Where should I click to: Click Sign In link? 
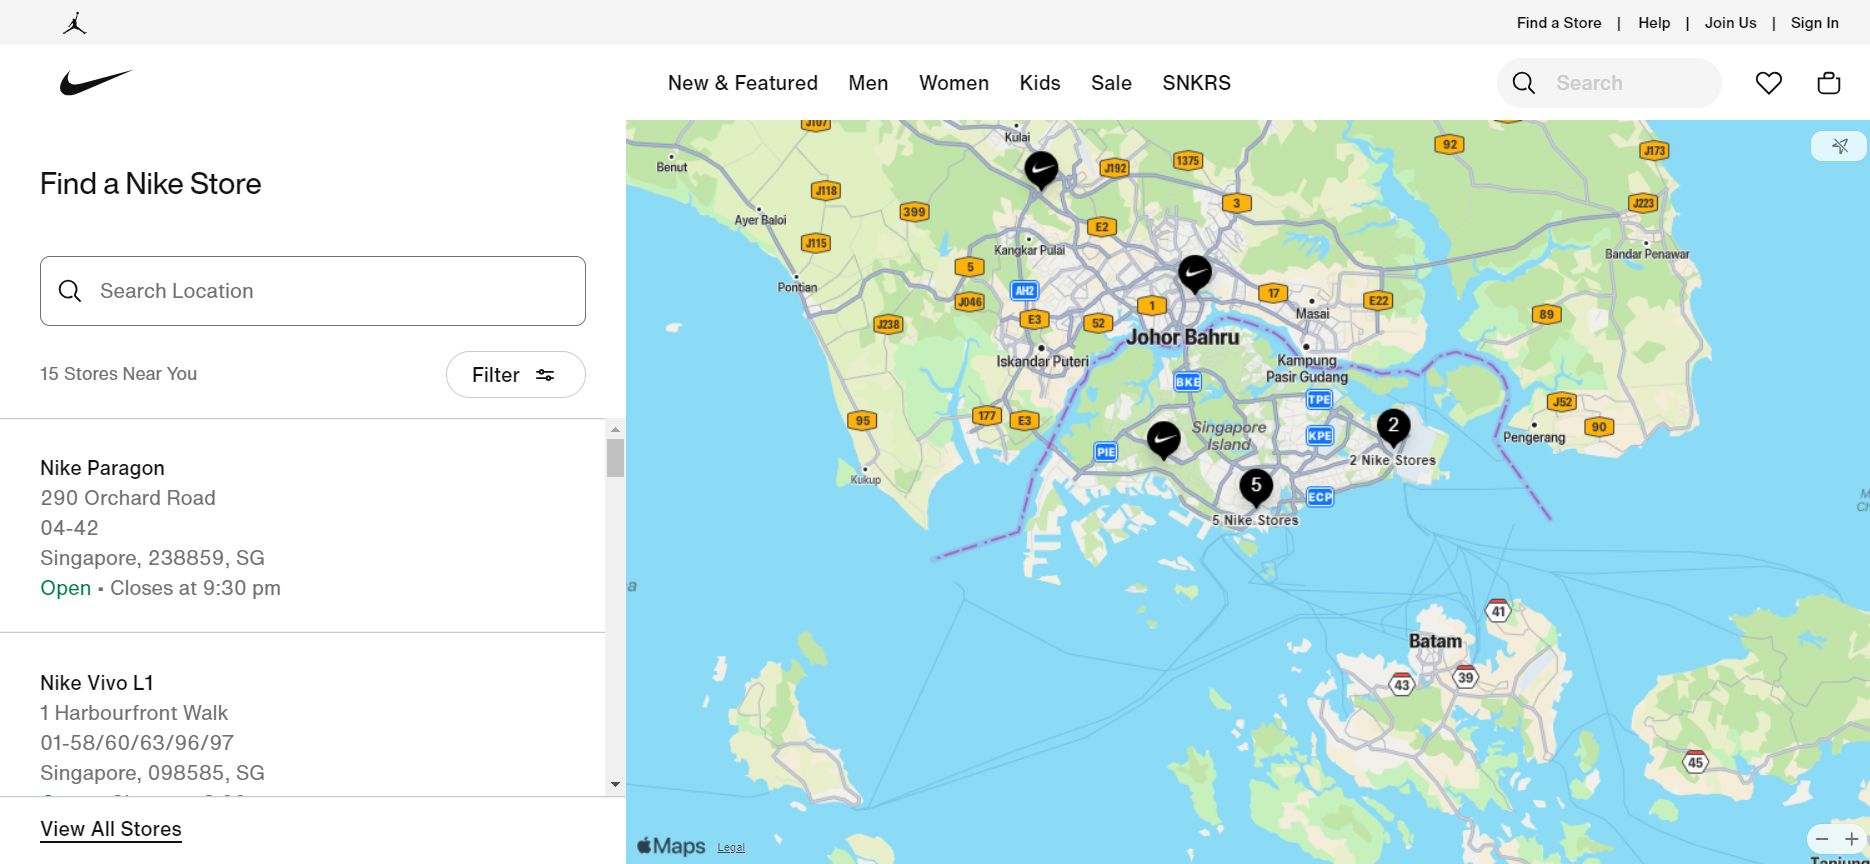pyautogui.click(x=1815, y=23)
